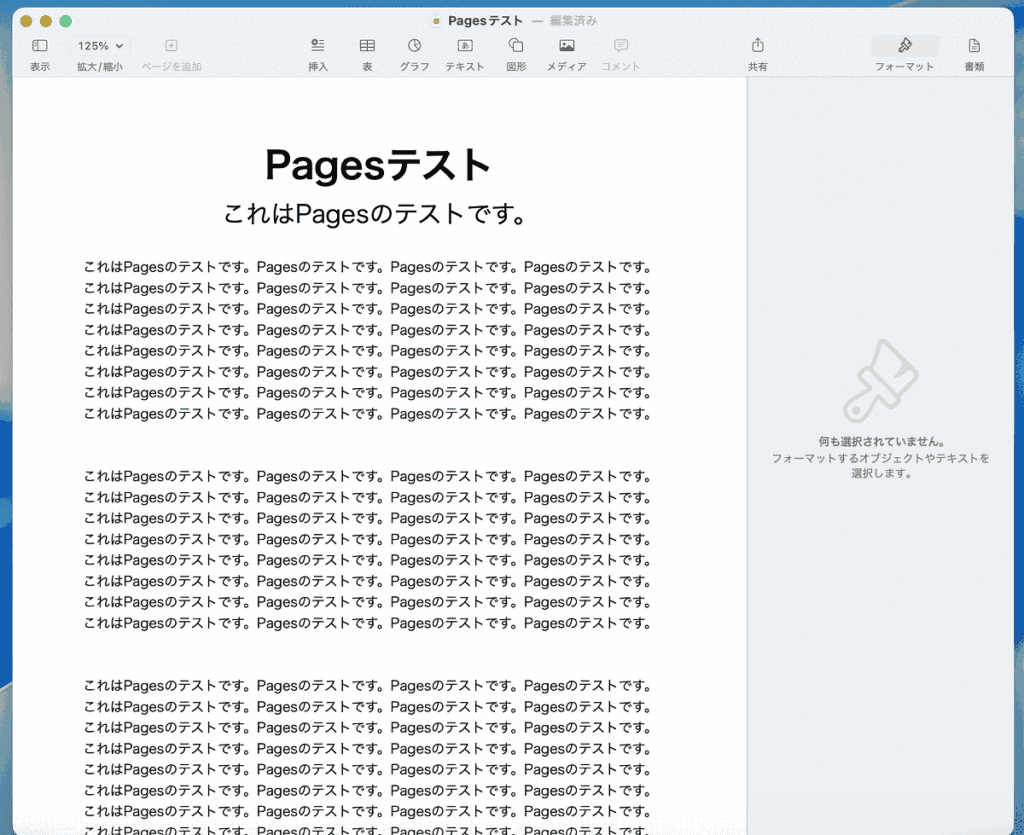Open the View (表示) sidebar menu icon
This screenshot has height=835, width=1024.
[39, 46]
